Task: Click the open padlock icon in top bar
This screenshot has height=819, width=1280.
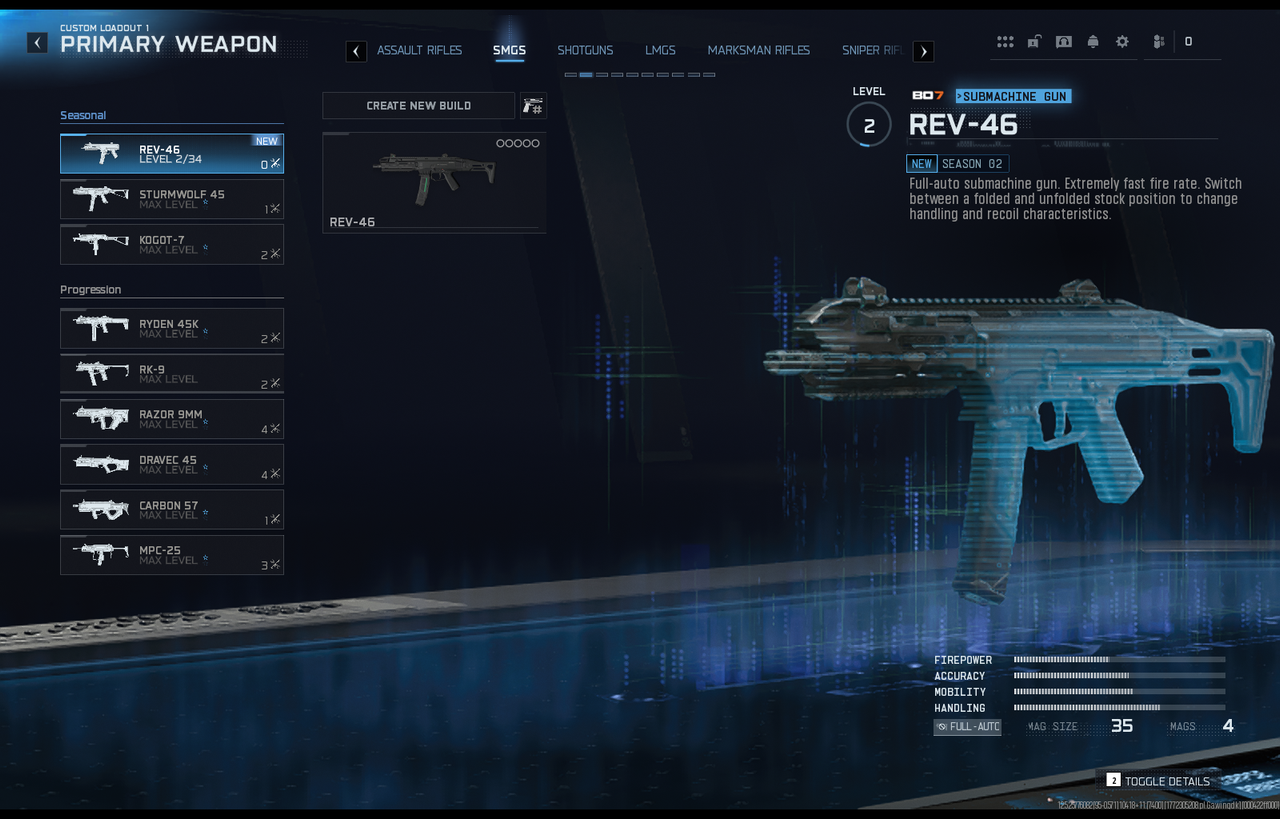Action: point(1035,42)
